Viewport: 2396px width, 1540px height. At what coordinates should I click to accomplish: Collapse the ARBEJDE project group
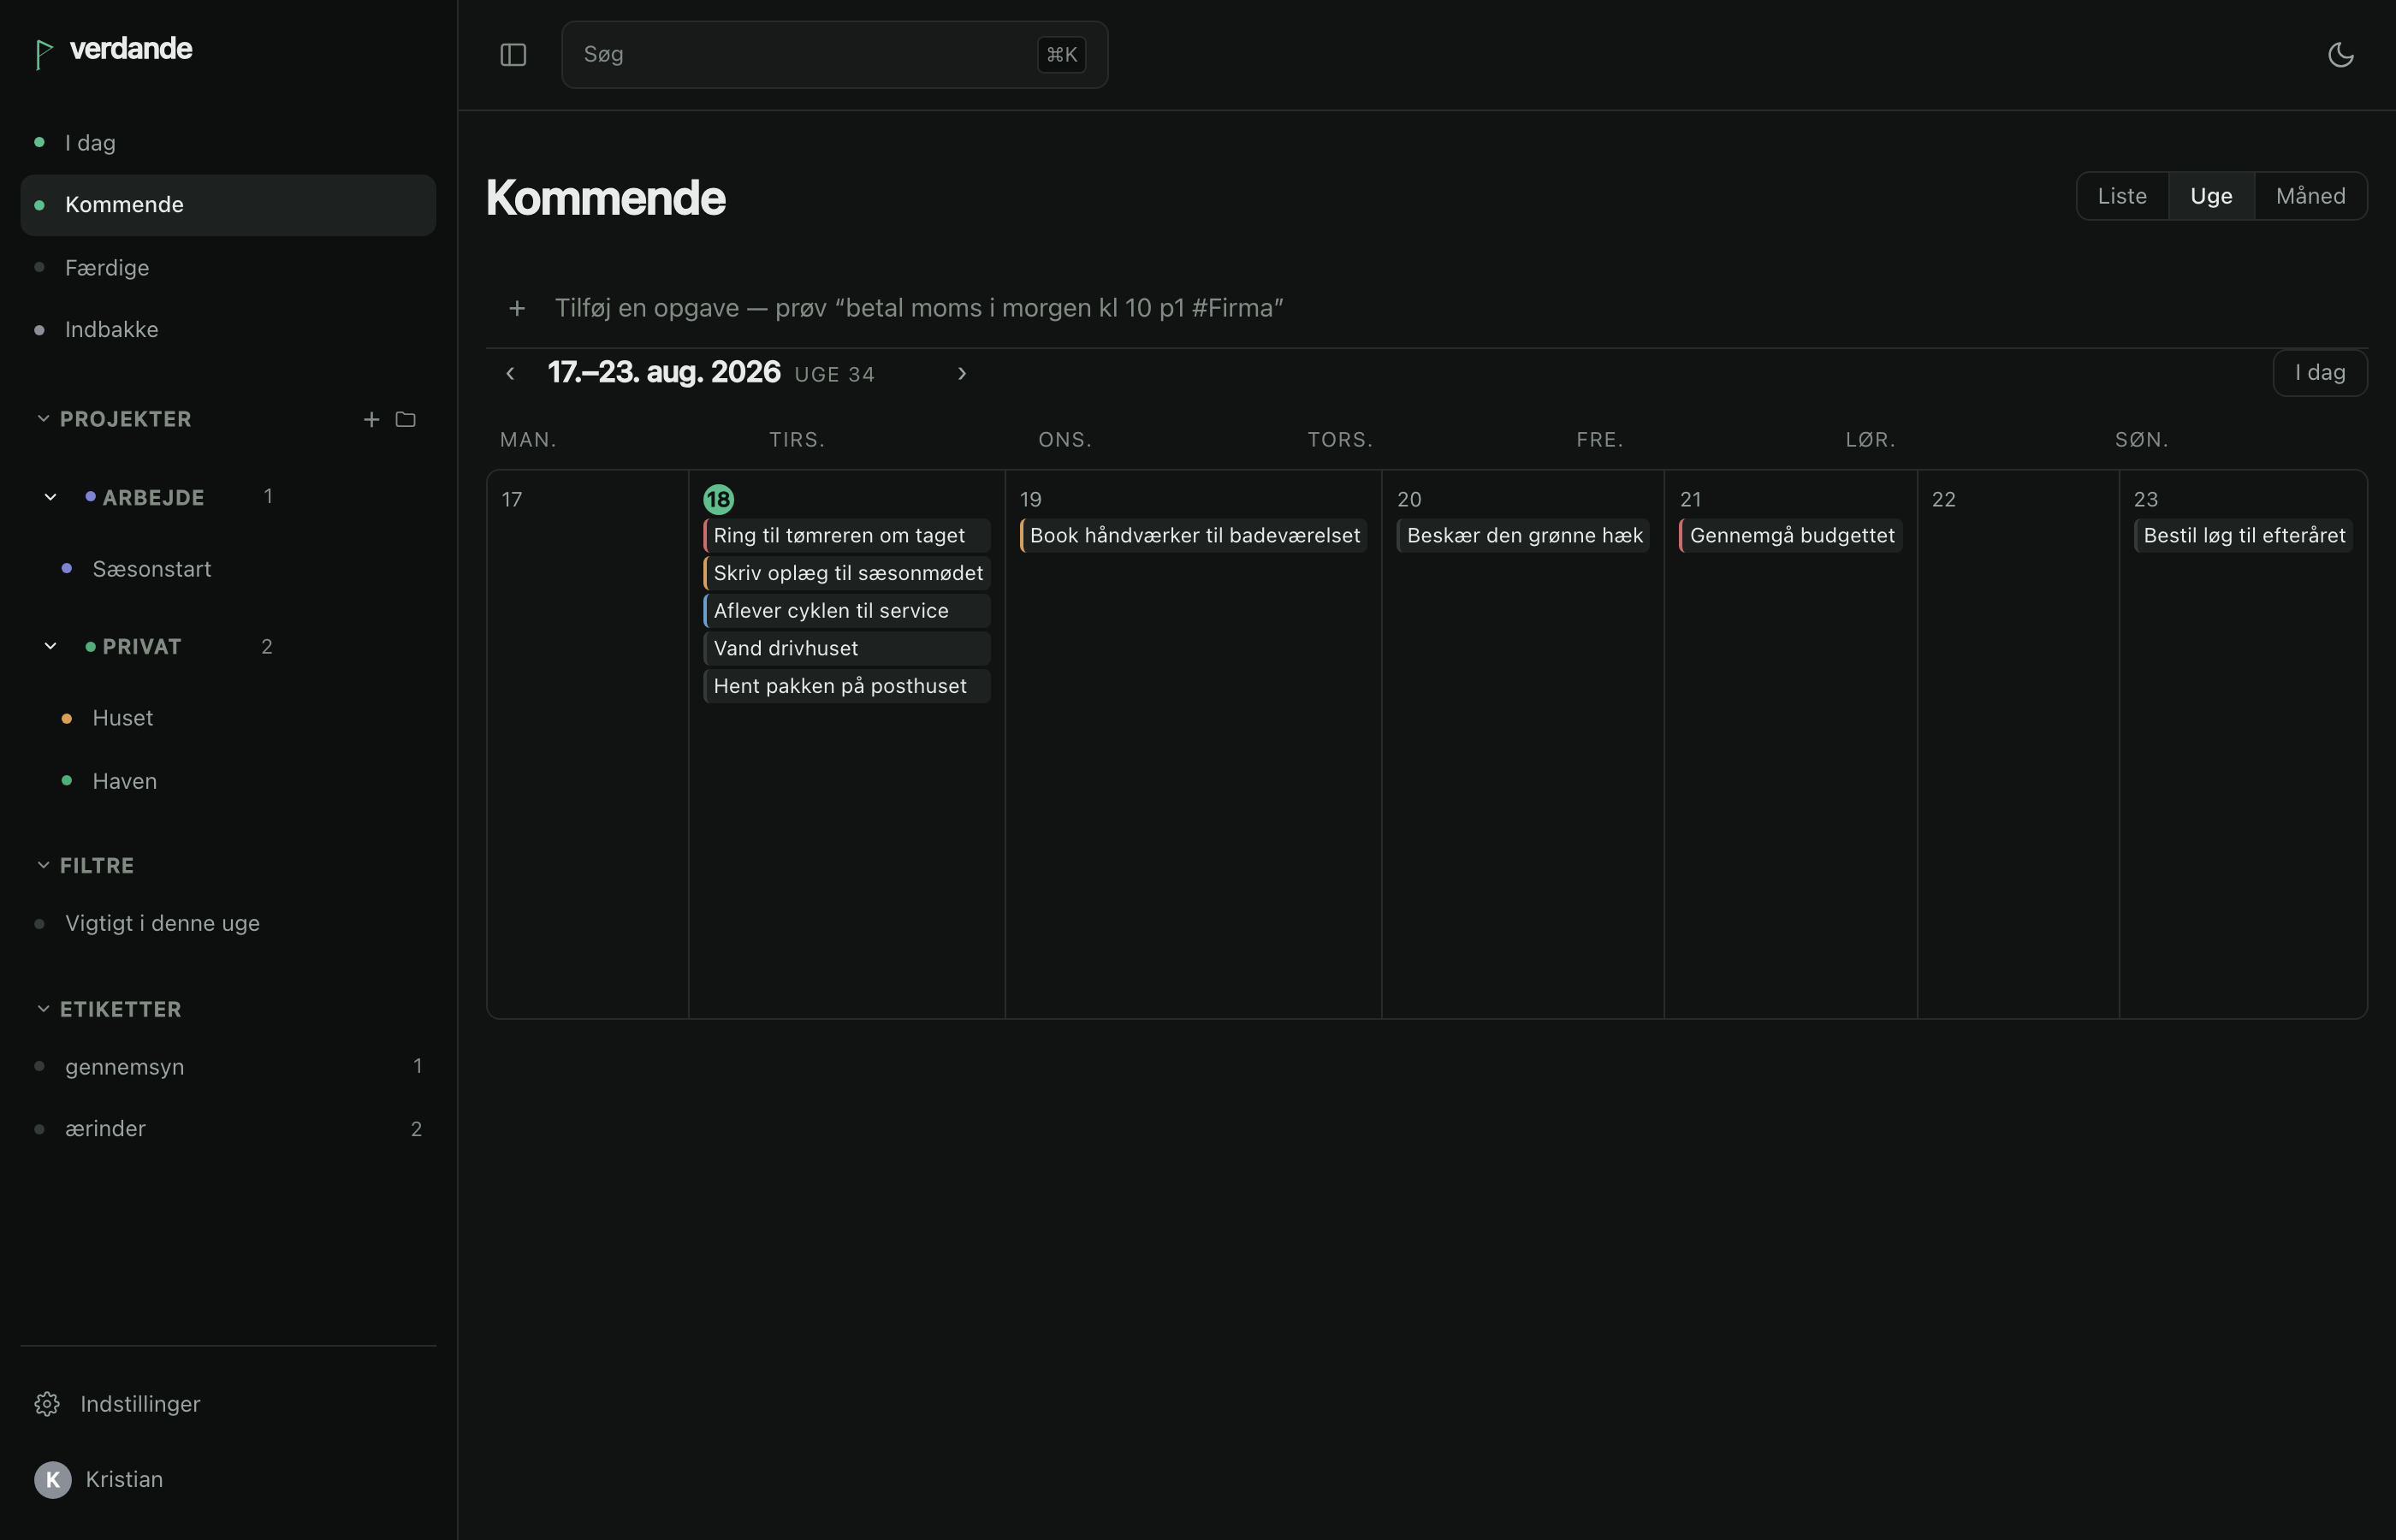(x=50, y=497)
